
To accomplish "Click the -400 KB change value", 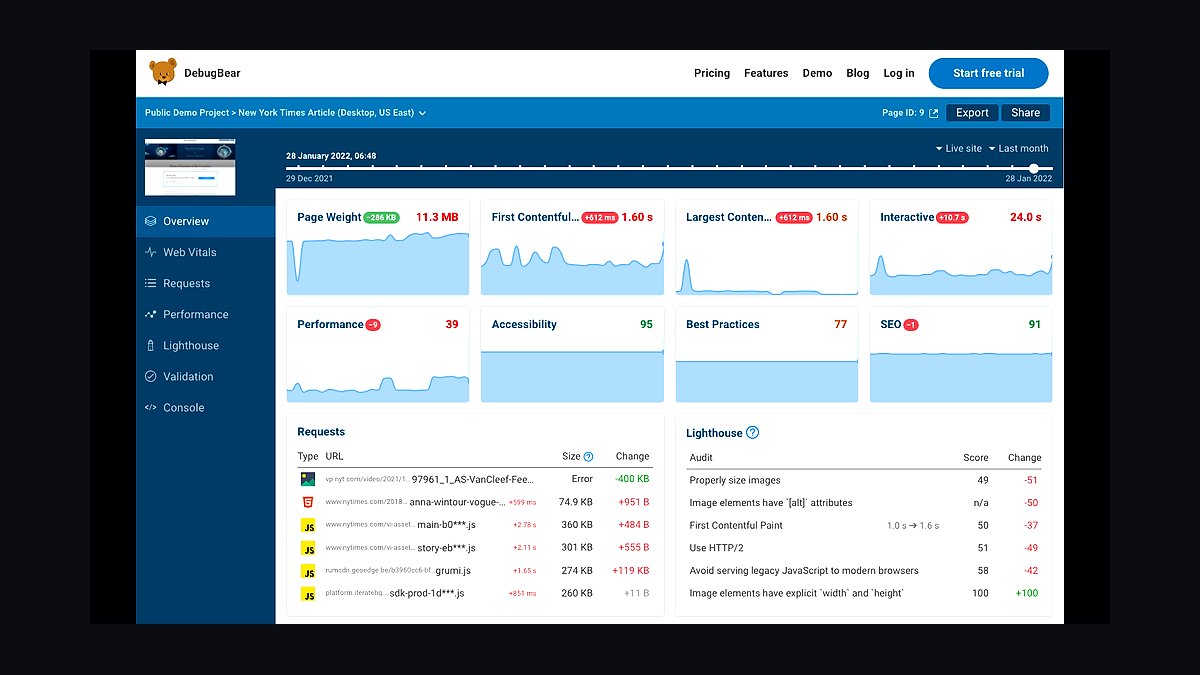I will click(631, 479).
